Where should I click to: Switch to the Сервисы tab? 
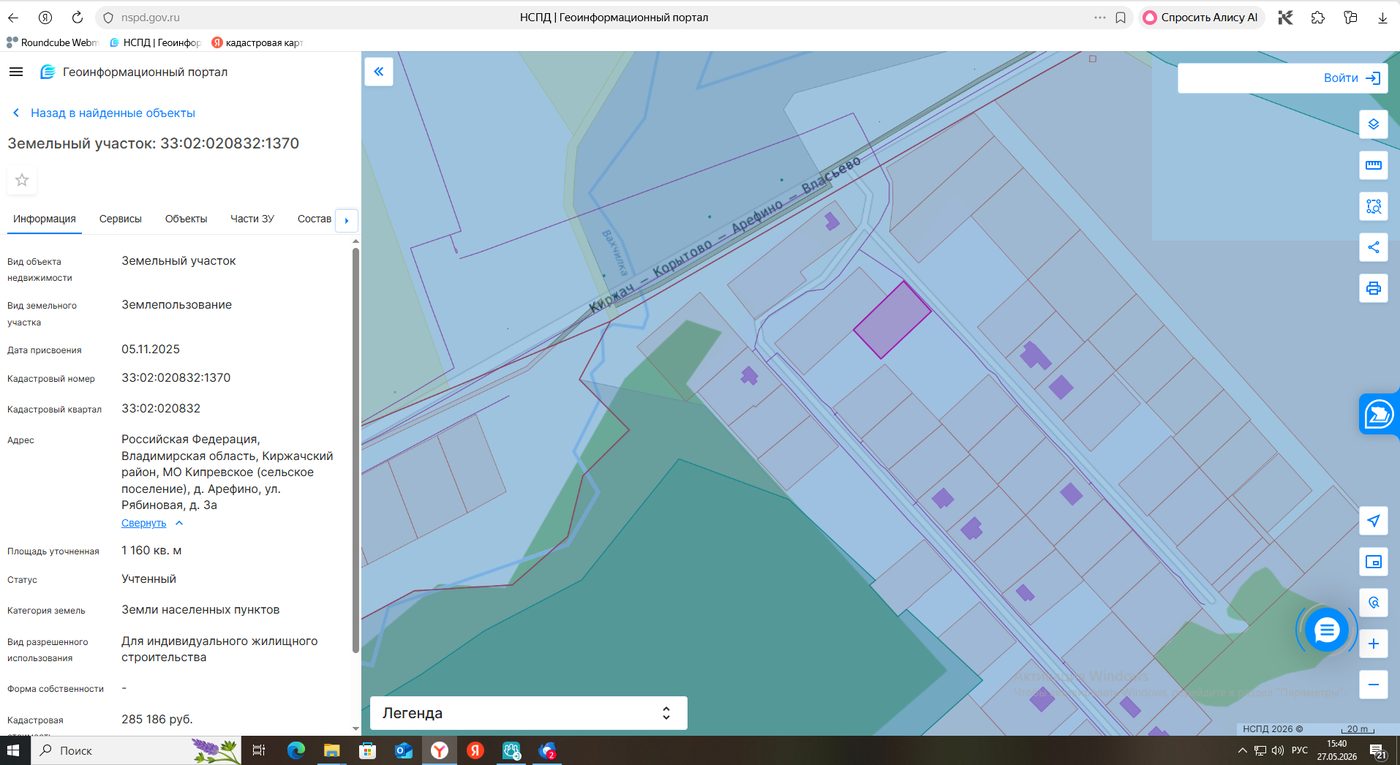pos(120,219)
